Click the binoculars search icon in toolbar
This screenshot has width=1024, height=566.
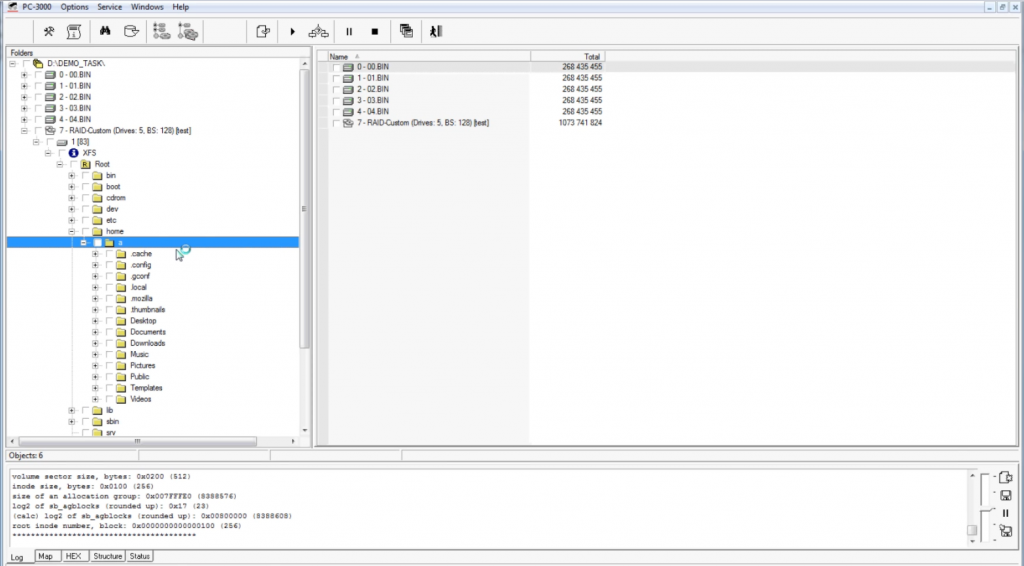(106, 31)
